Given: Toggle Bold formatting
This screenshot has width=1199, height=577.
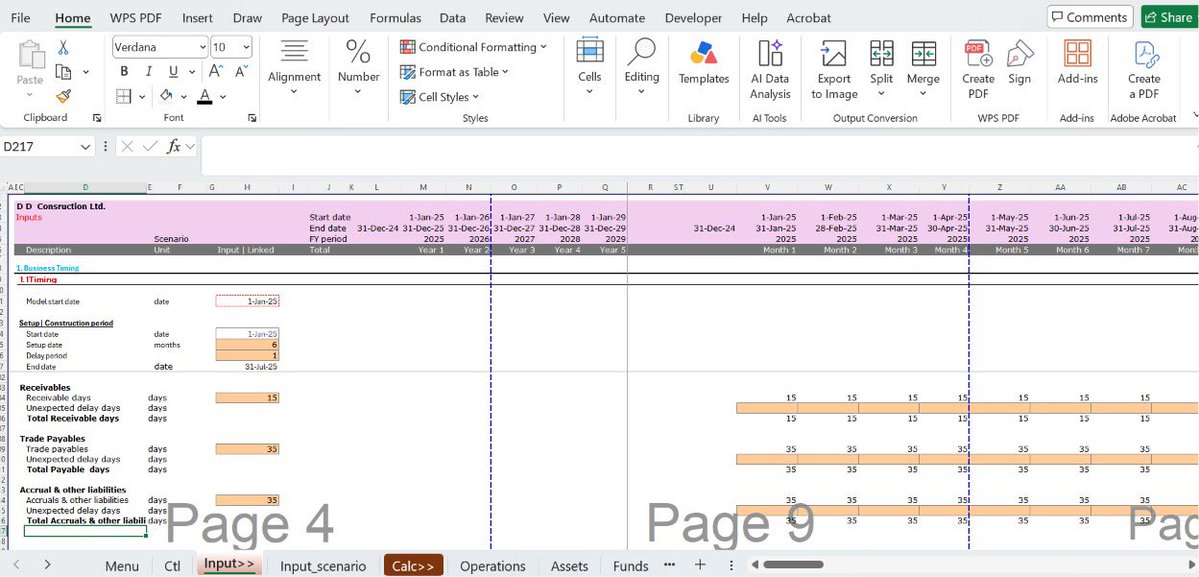Looking at the screenshot, I should tap(124, 71).
